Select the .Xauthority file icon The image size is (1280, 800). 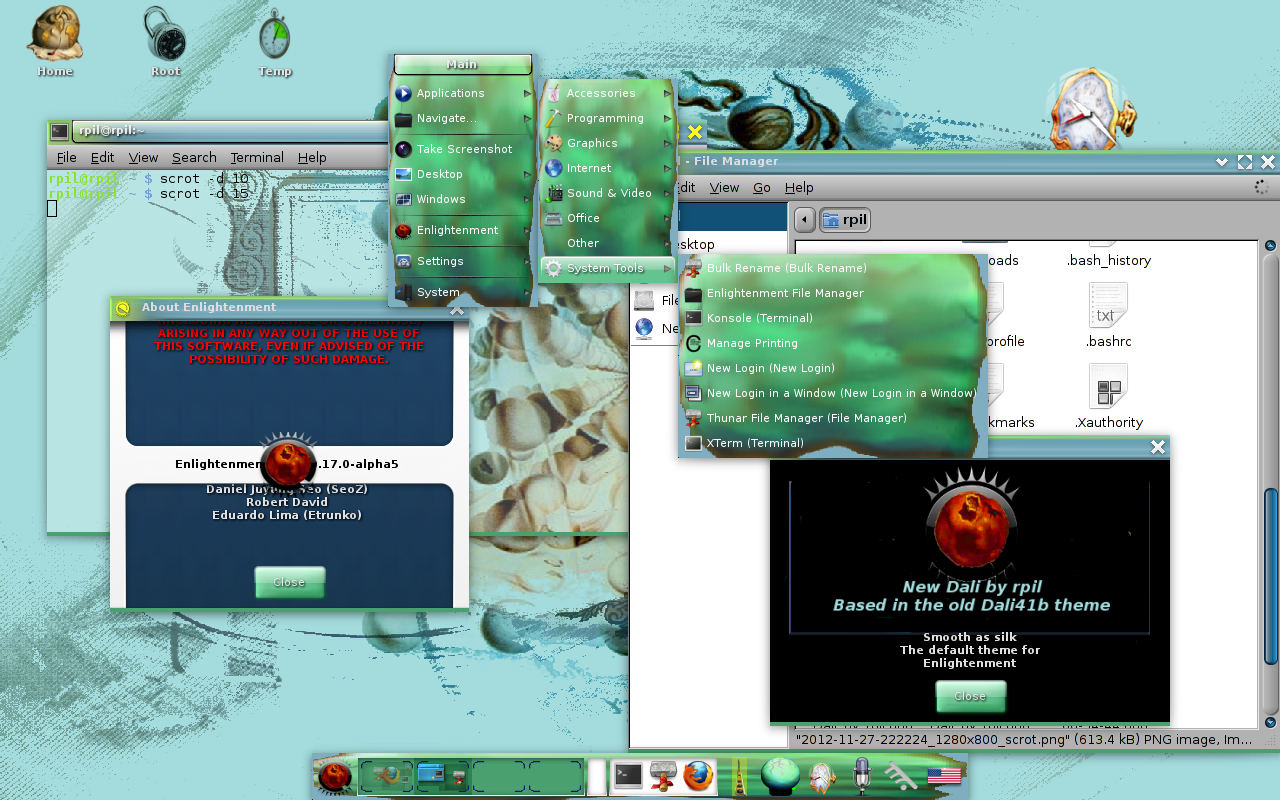click(1108, 398)
